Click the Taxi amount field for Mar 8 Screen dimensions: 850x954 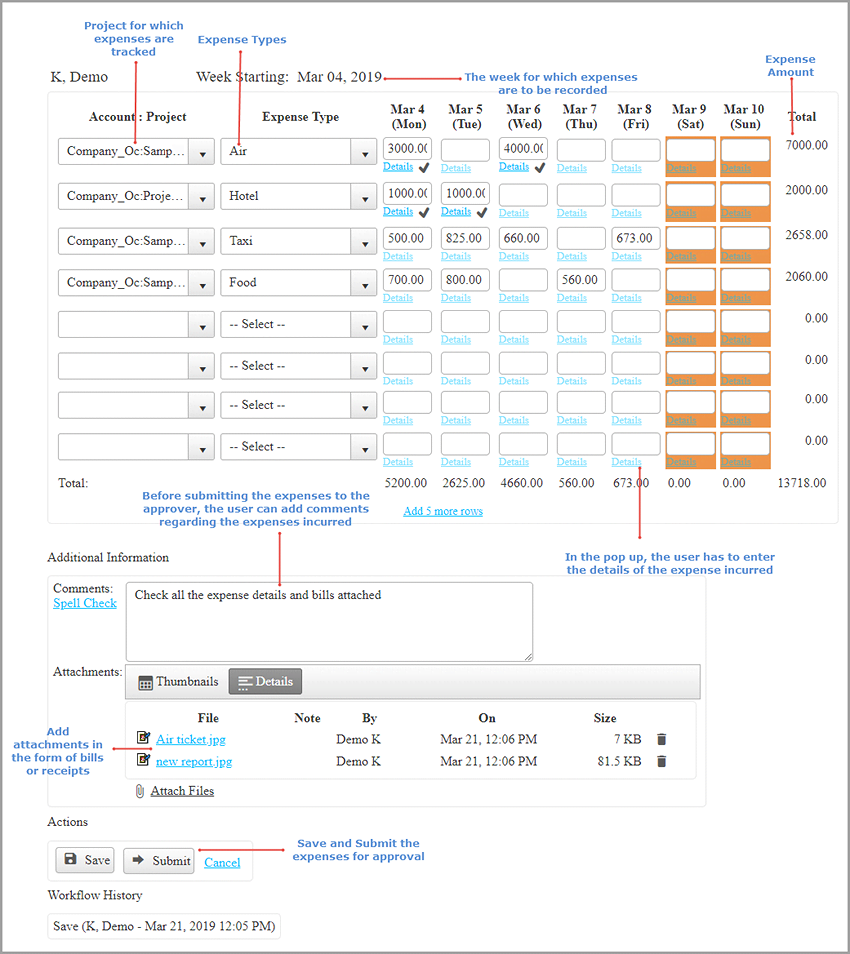coord(635,239)
